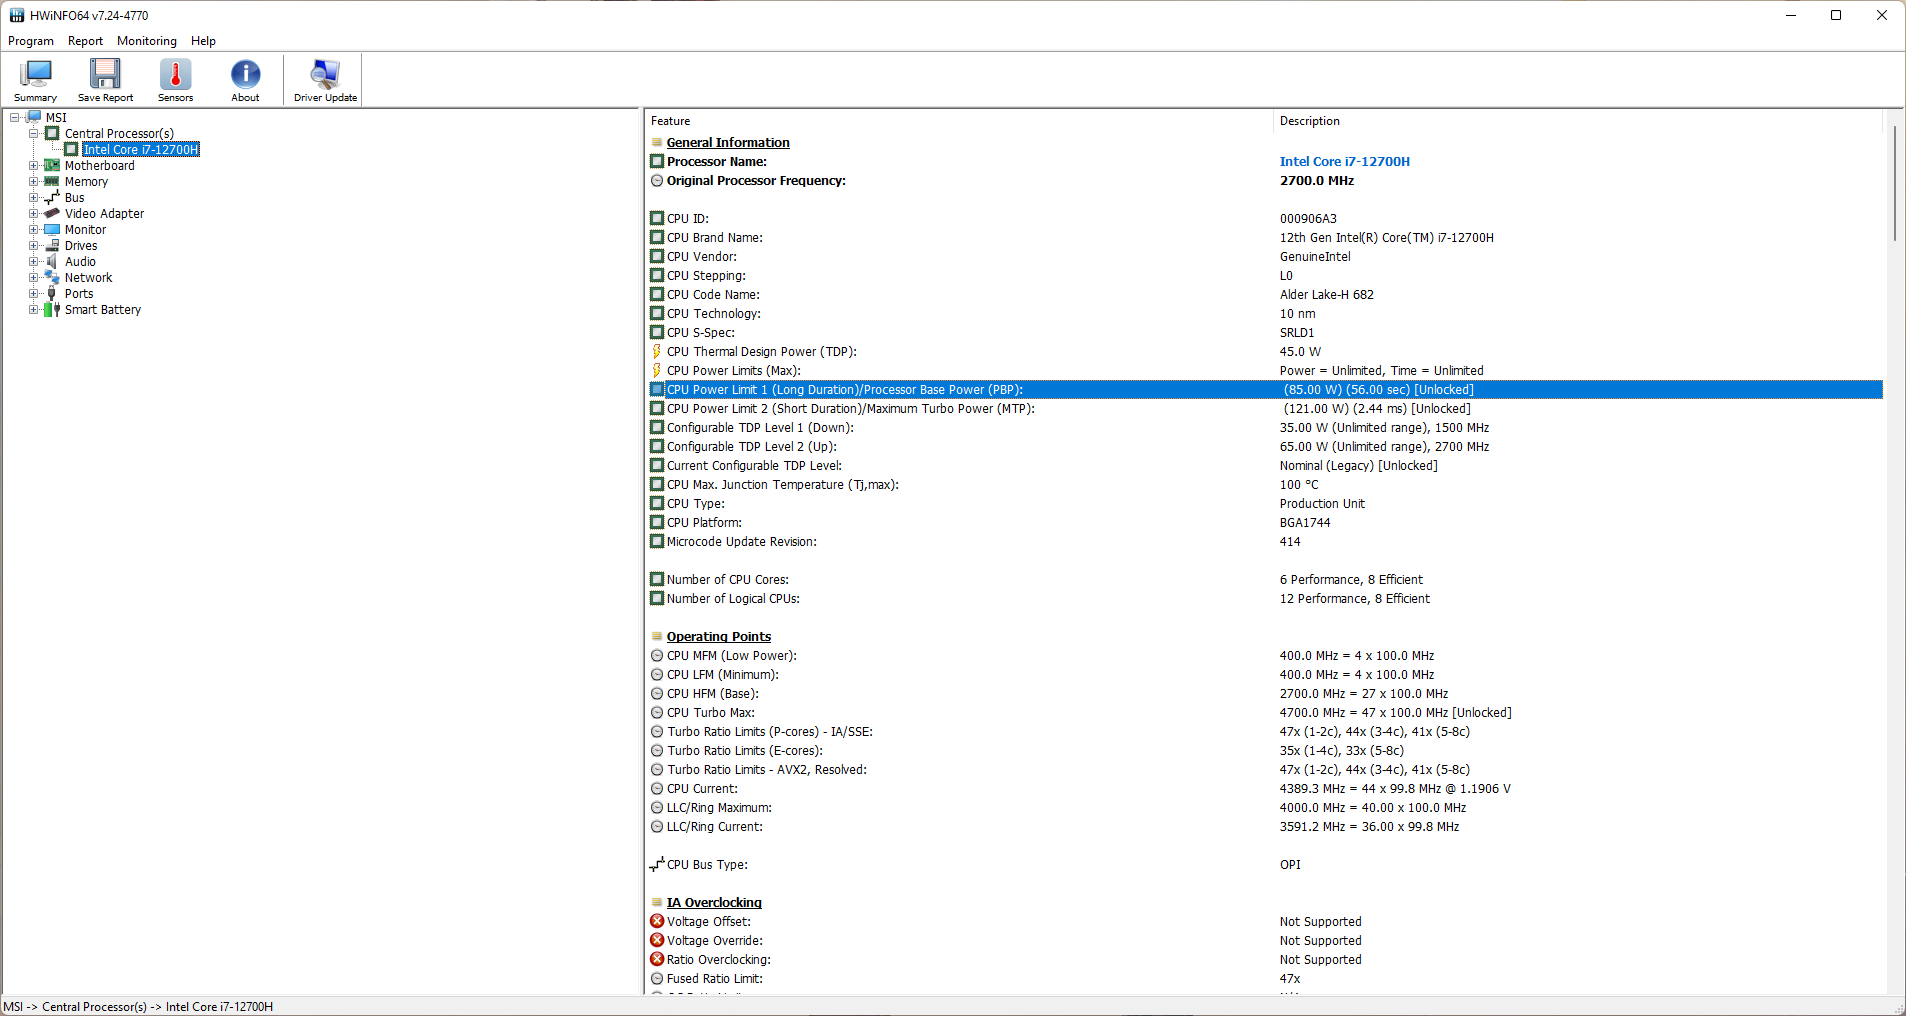
Task: Expand the Video Adapter node
Action: (x=33, y=214)
